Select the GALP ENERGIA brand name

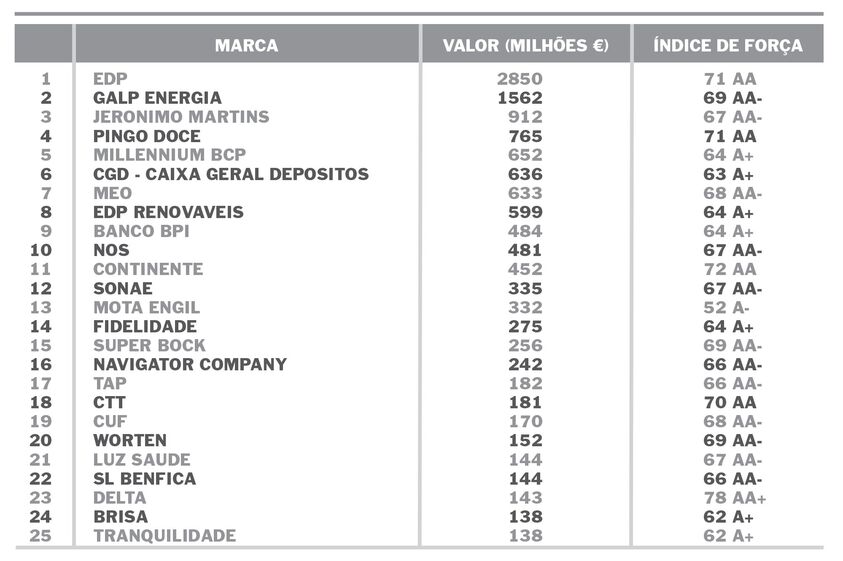pos(157,98)
